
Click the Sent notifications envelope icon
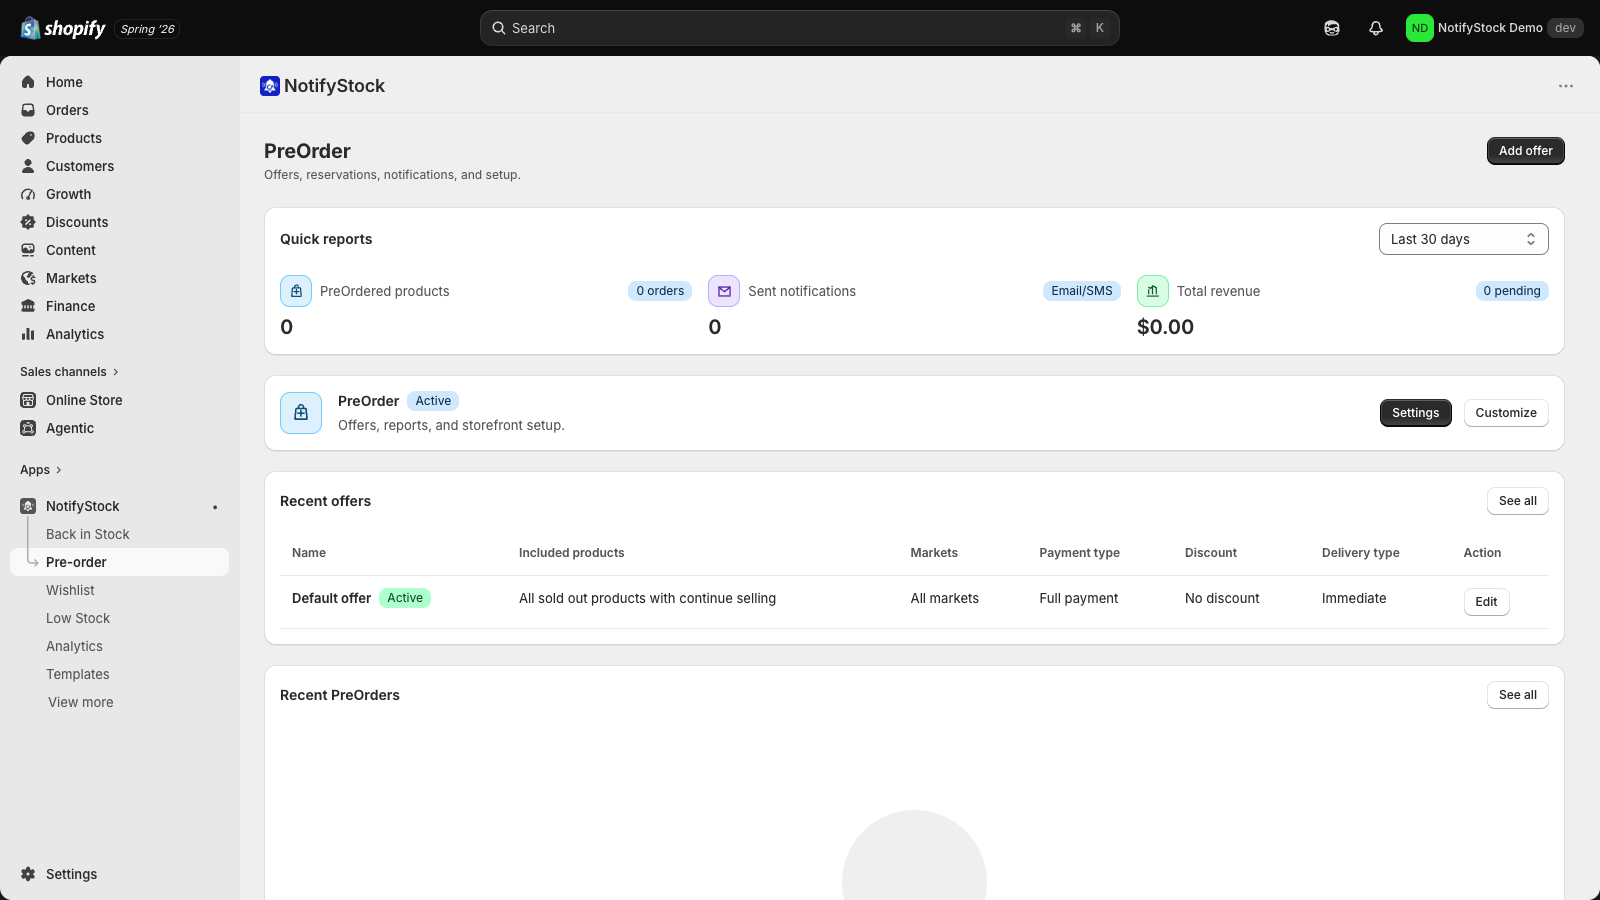click(x=724, y=291)
